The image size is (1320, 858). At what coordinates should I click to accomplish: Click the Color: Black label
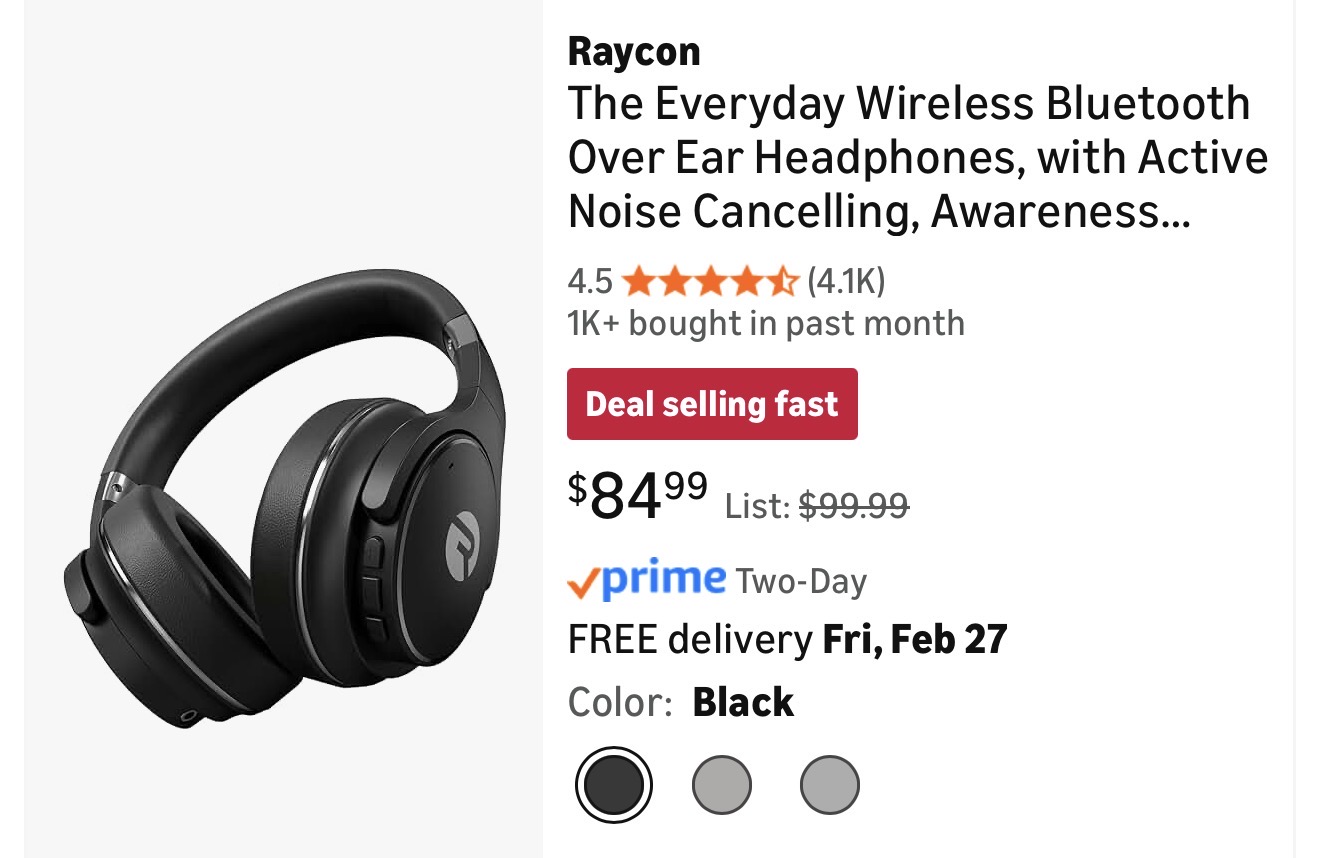click(x=681, y=702)
